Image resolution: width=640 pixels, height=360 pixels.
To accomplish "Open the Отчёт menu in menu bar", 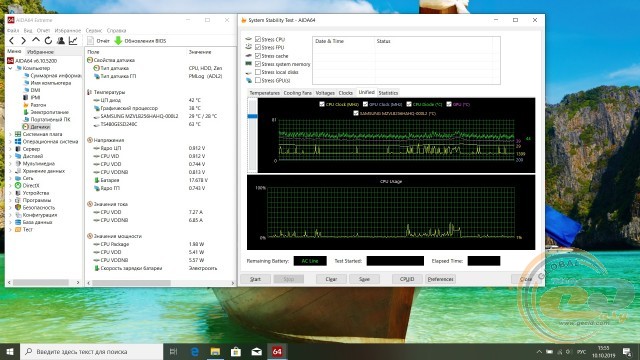I will pos(43,31).
